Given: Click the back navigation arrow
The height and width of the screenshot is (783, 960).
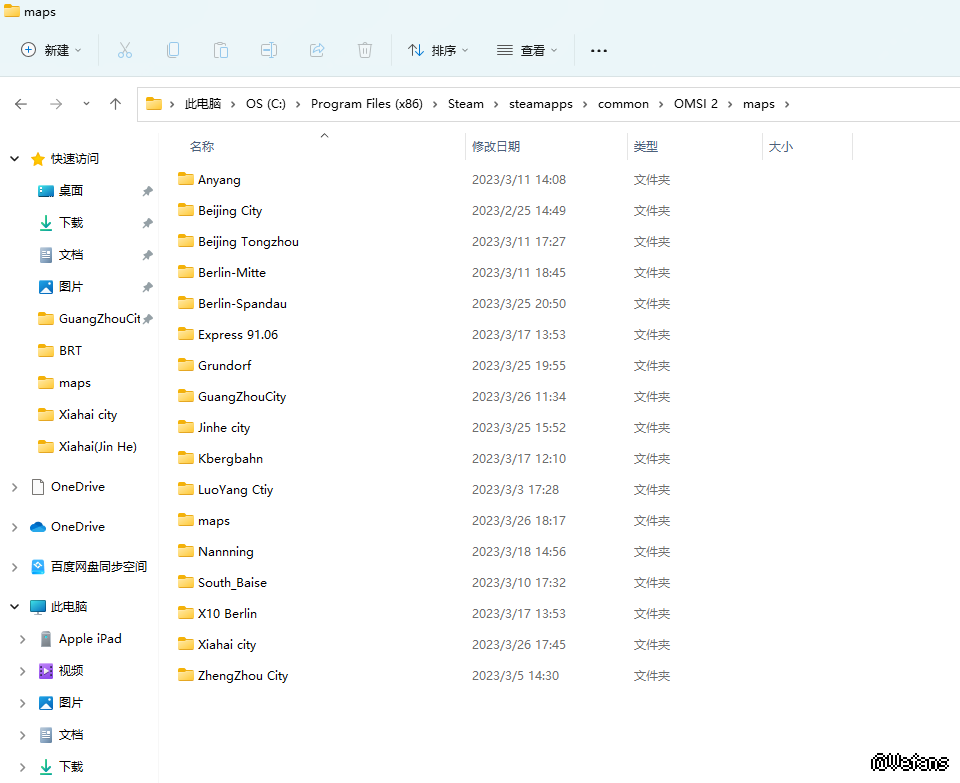Looking at the screenshot, I should [x=21, y=104].
